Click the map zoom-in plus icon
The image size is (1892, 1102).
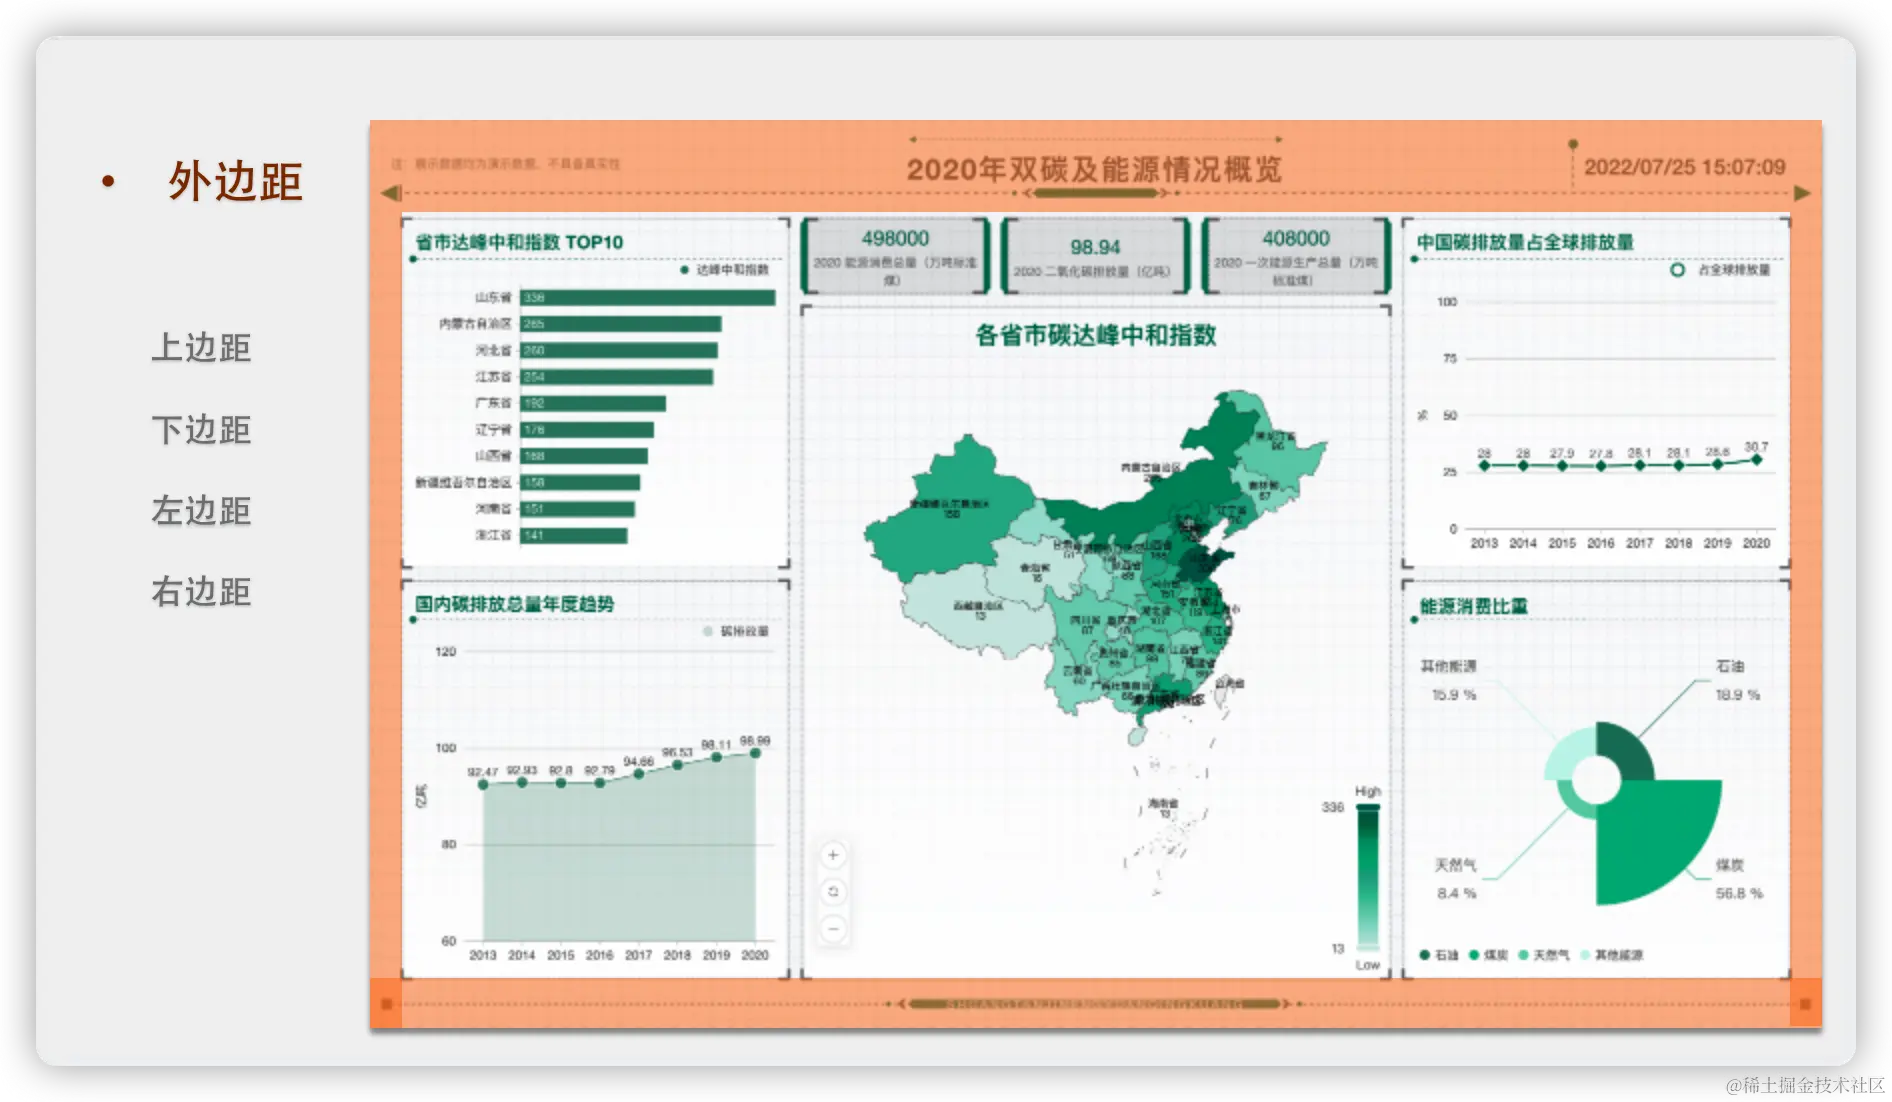(x=833, y=855)
